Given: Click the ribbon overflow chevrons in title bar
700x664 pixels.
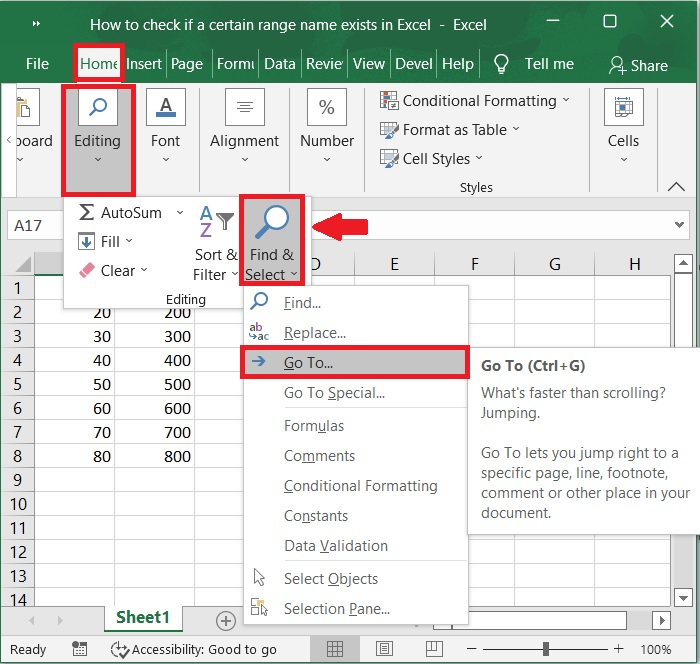Looking at the screenshot, I should pos(36,24).
